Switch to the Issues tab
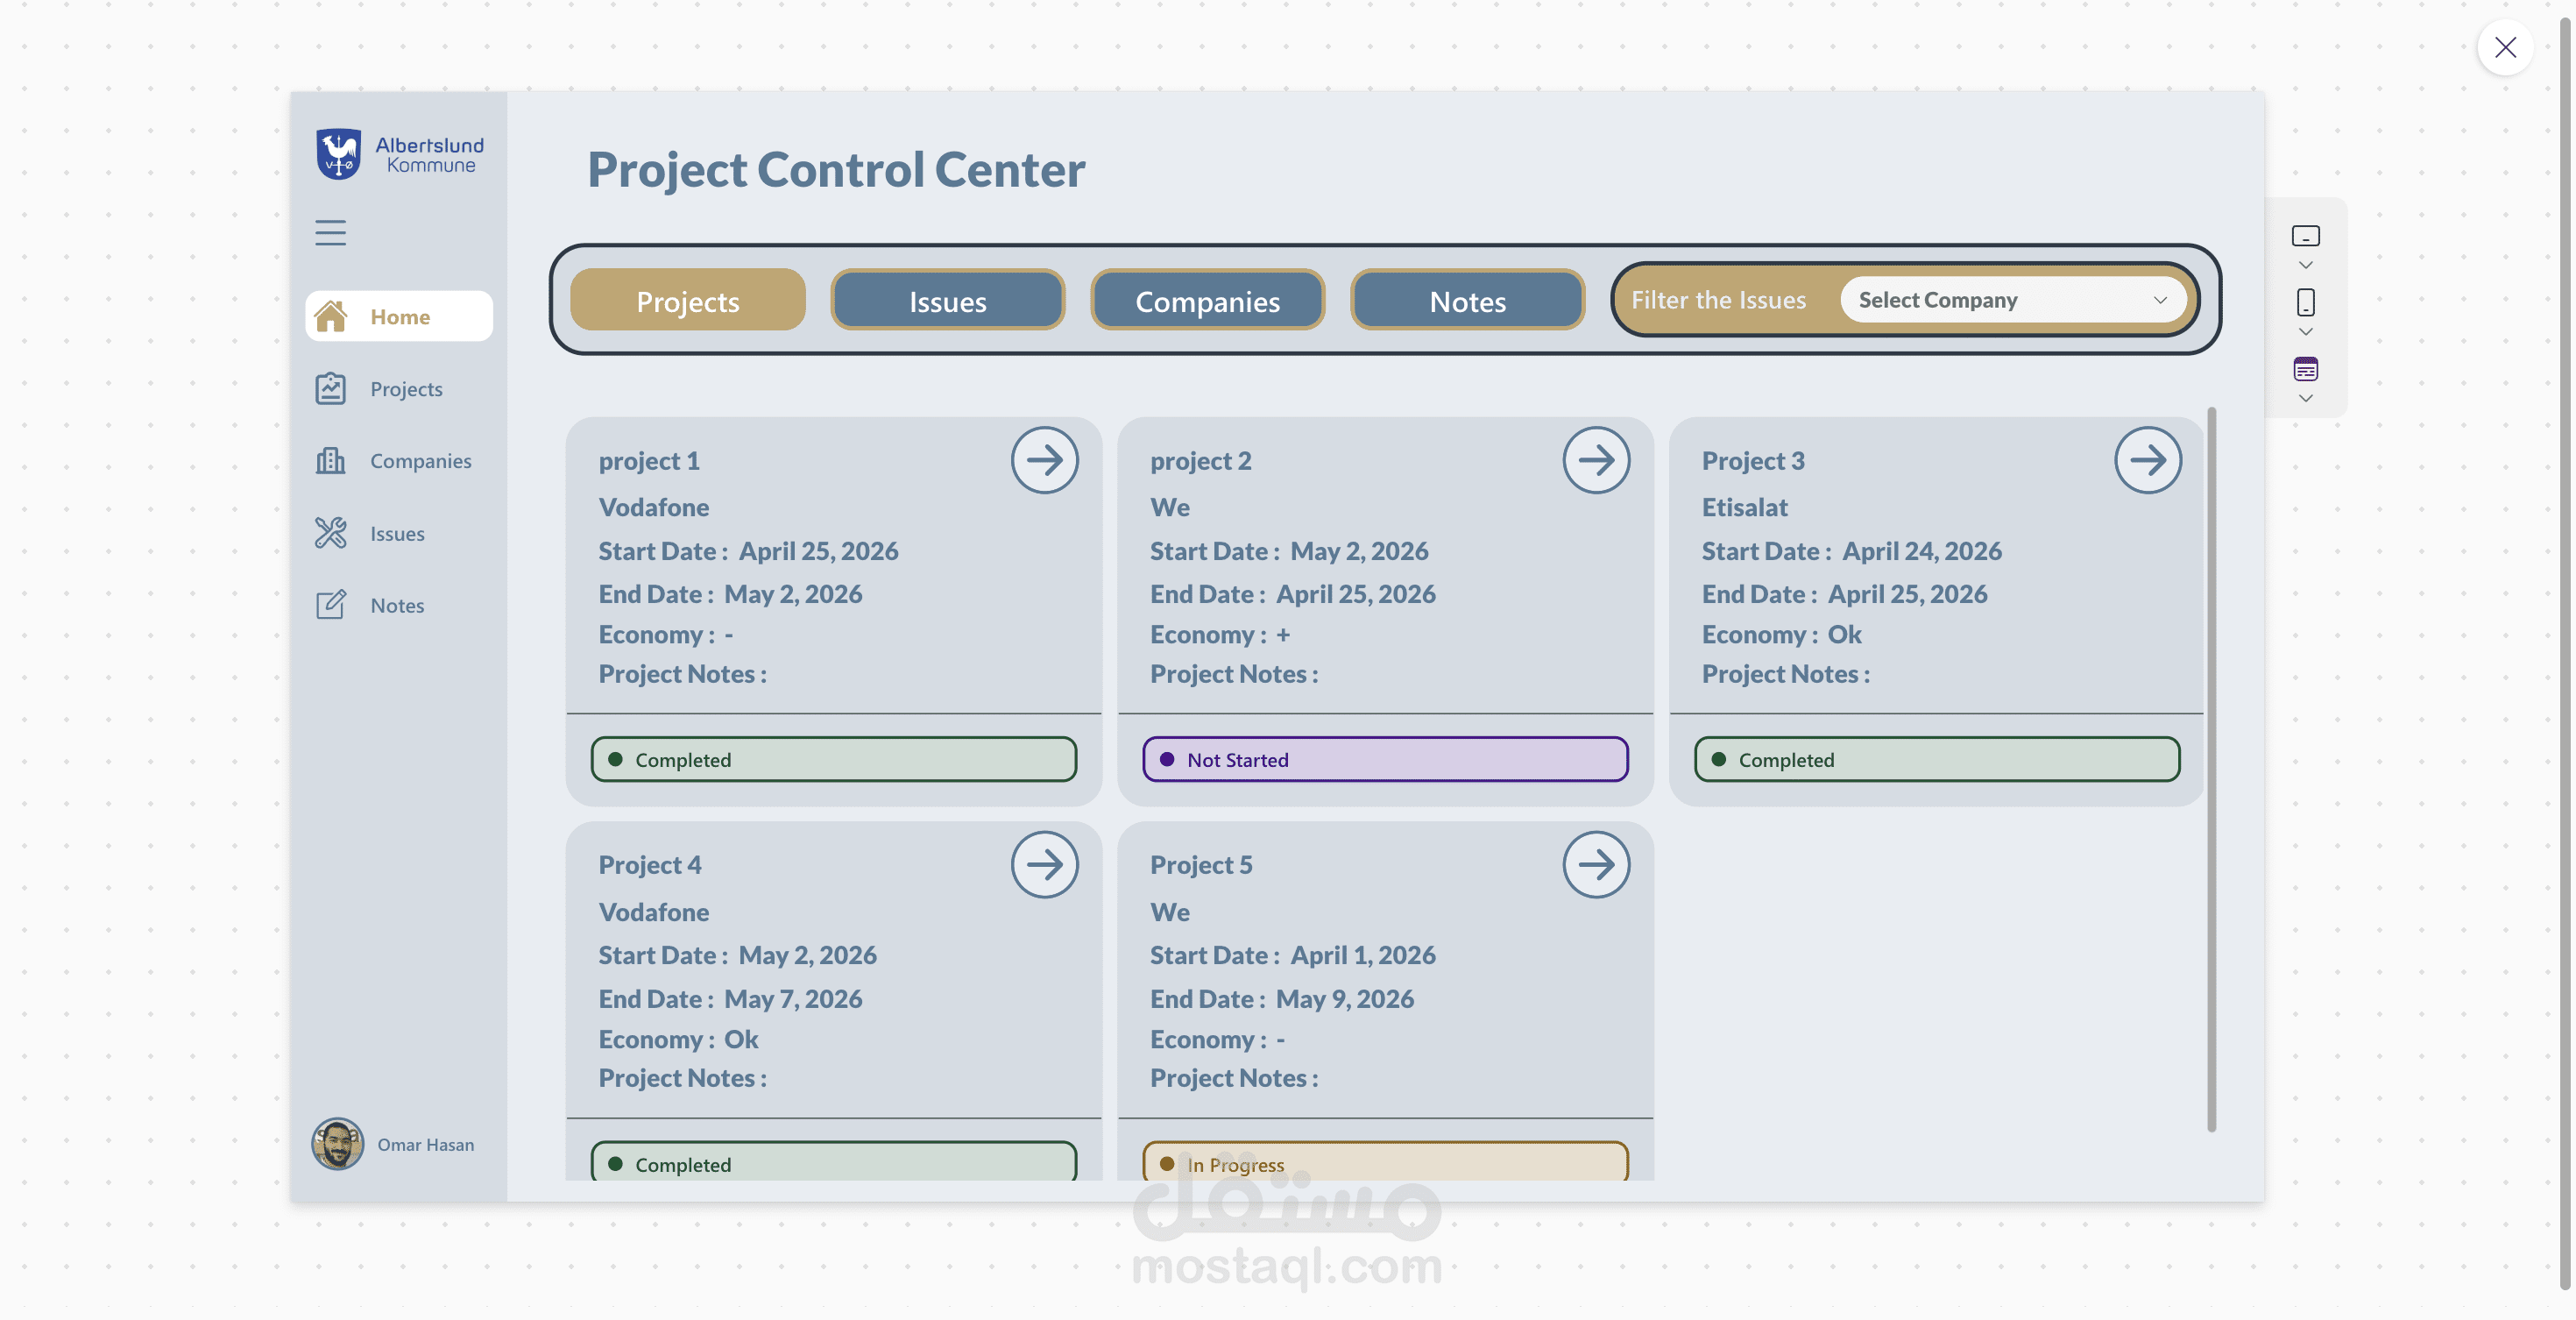Image resolution: width=2576 pixels, height=1320 pixels. pyautogui.click(x=948, y=300)
